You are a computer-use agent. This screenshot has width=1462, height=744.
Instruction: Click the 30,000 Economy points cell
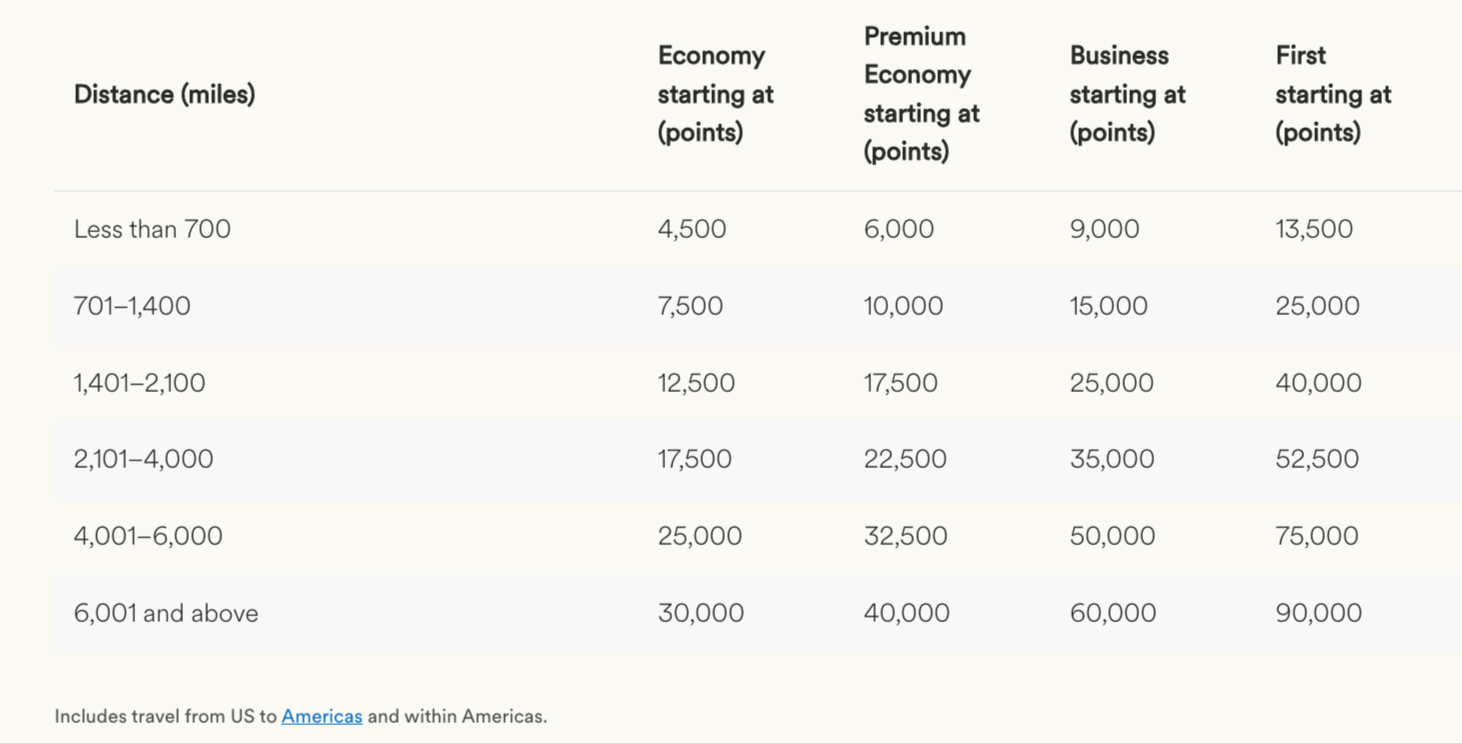(x=701, y=613)
